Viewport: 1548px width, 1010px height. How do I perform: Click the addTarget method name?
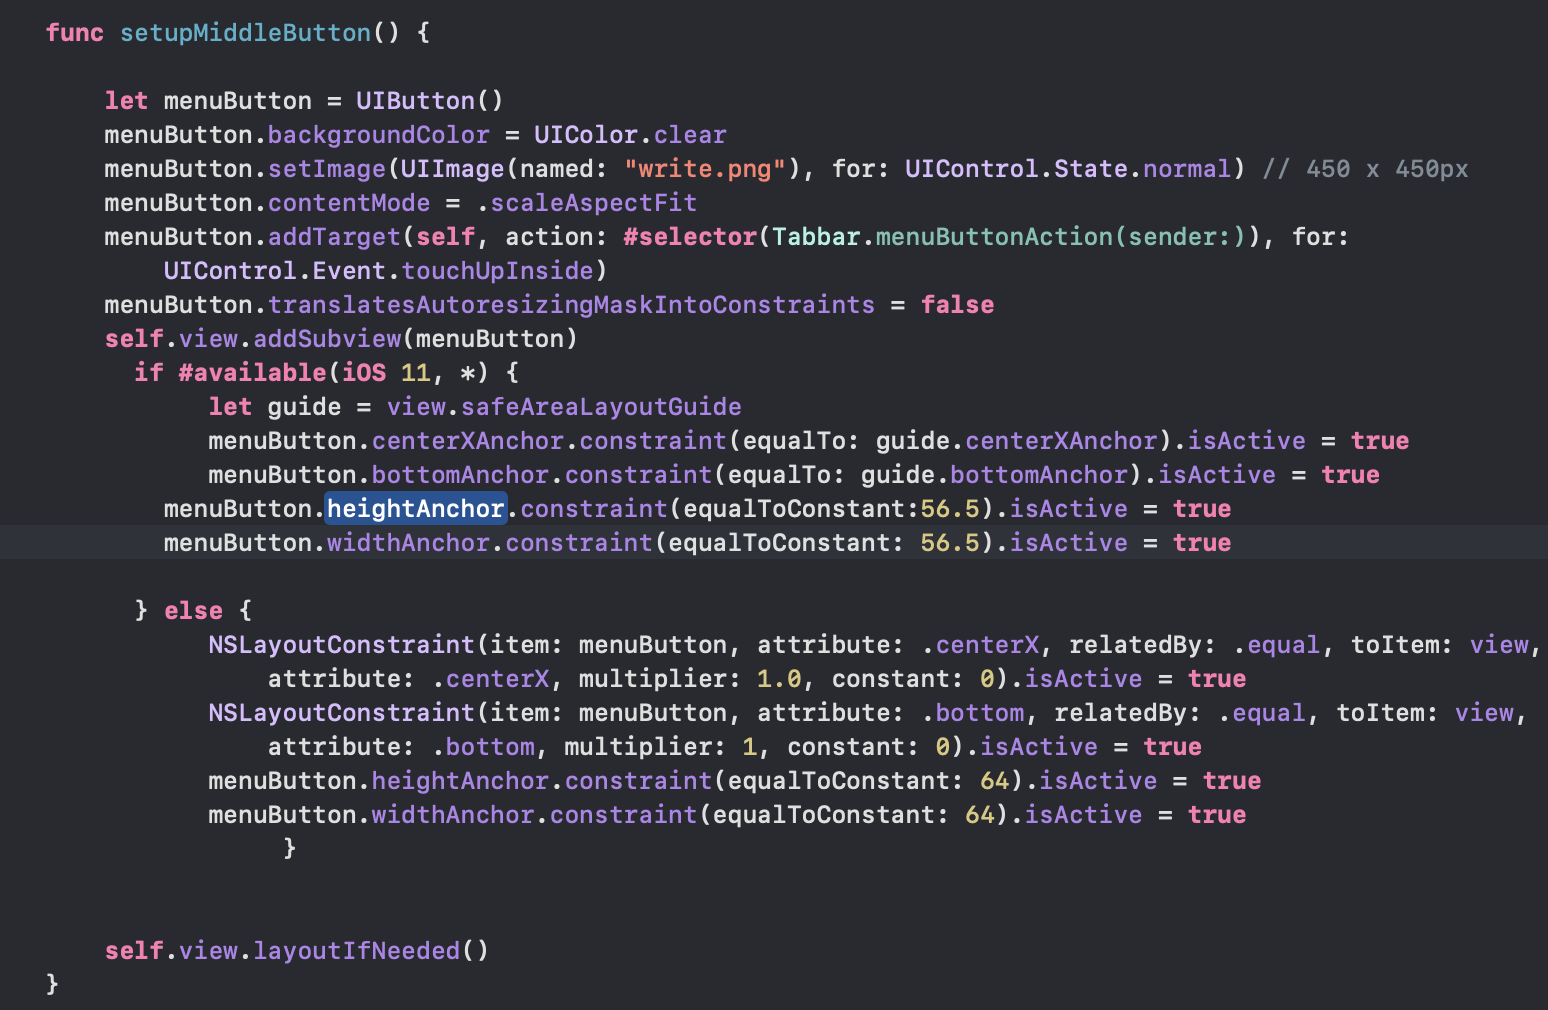[x=334, y=237]
